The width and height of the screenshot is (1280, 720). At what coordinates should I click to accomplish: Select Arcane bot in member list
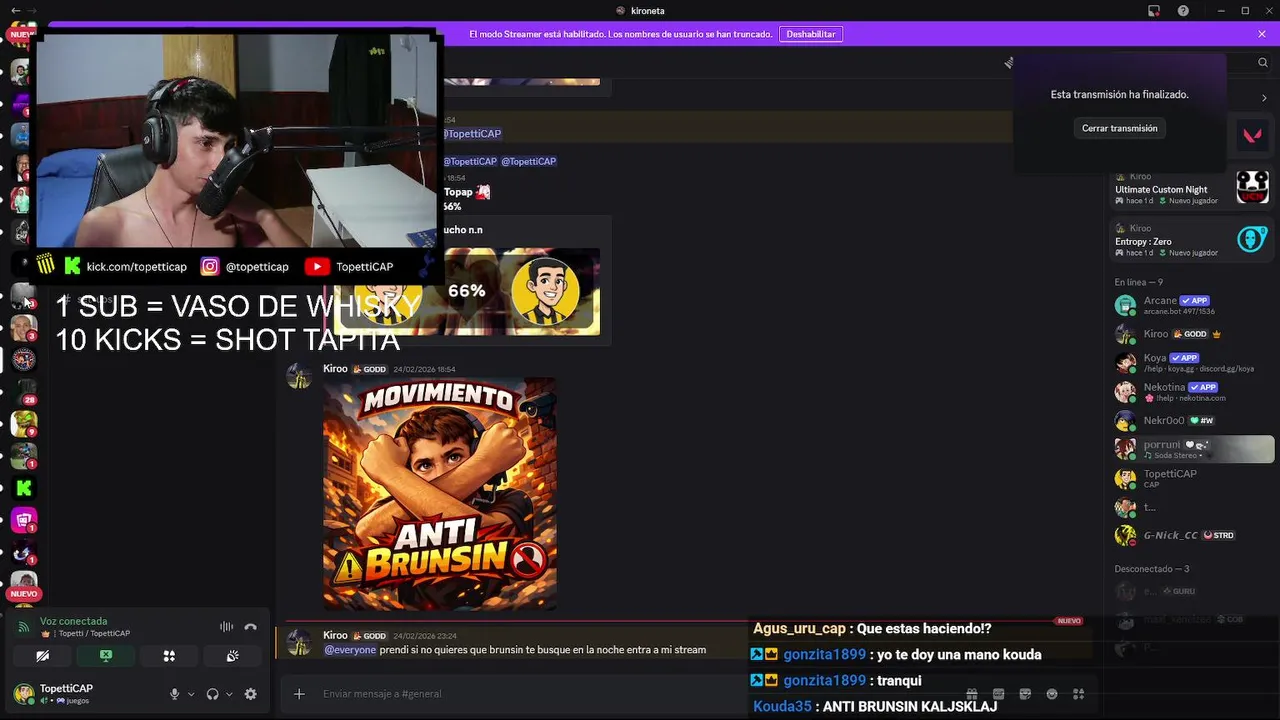point(1192,305)
